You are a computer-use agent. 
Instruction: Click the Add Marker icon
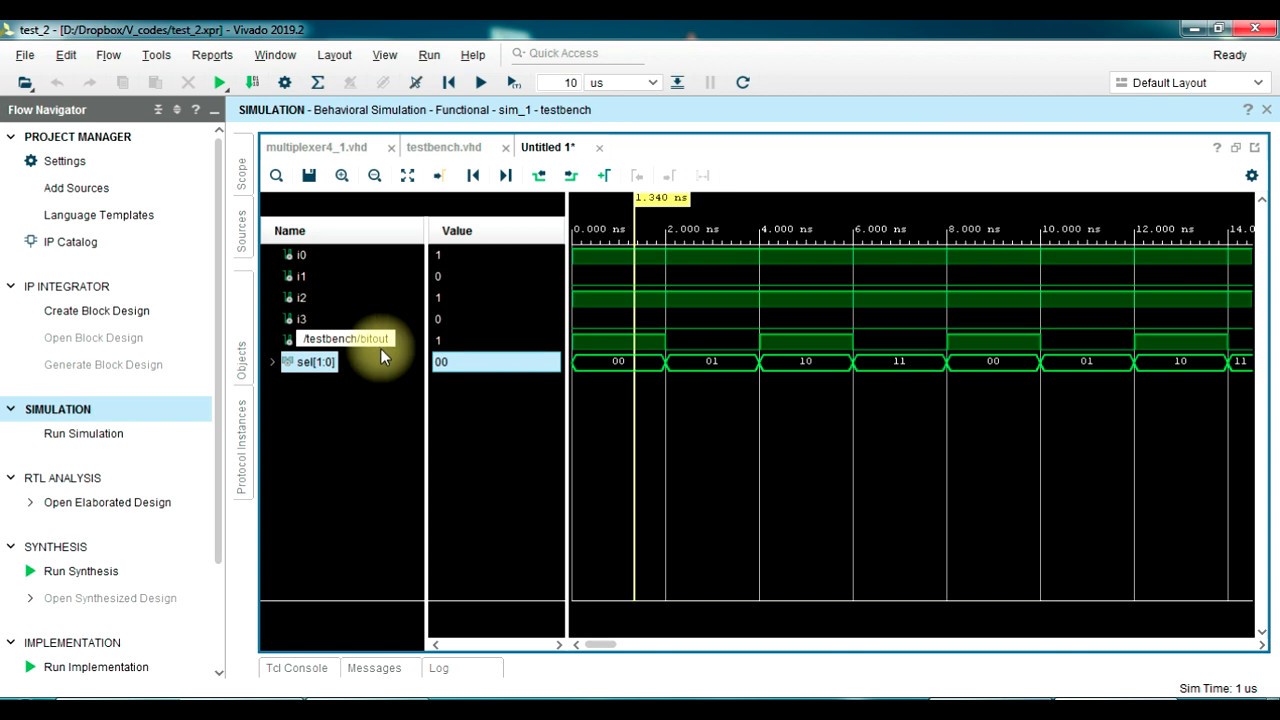tap(604, 176)
